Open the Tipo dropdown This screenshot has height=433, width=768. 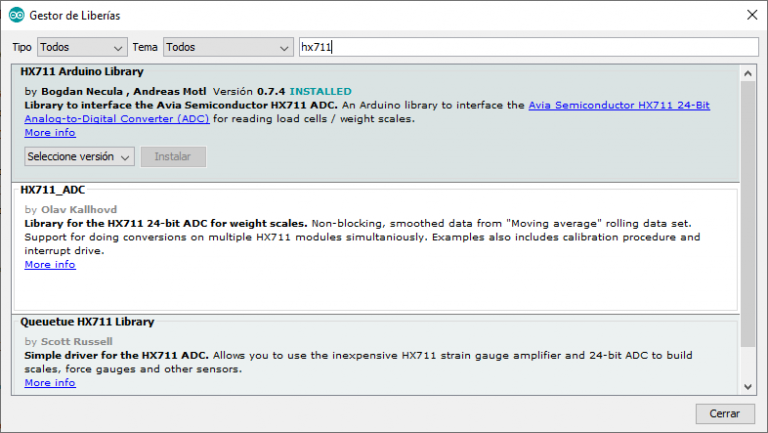pos(82,47)
